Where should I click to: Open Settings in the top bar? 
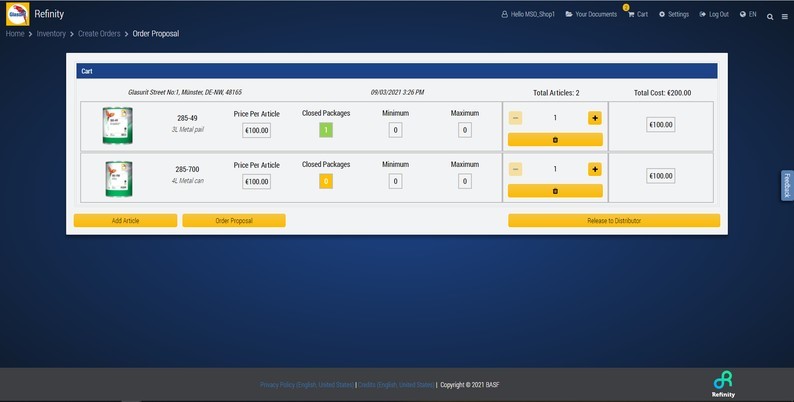[x=674, y=14]
